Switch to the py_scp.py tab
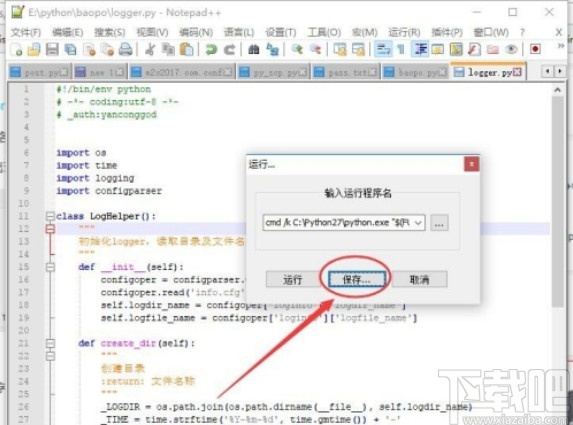573x425 pixels. click(273, 72)
